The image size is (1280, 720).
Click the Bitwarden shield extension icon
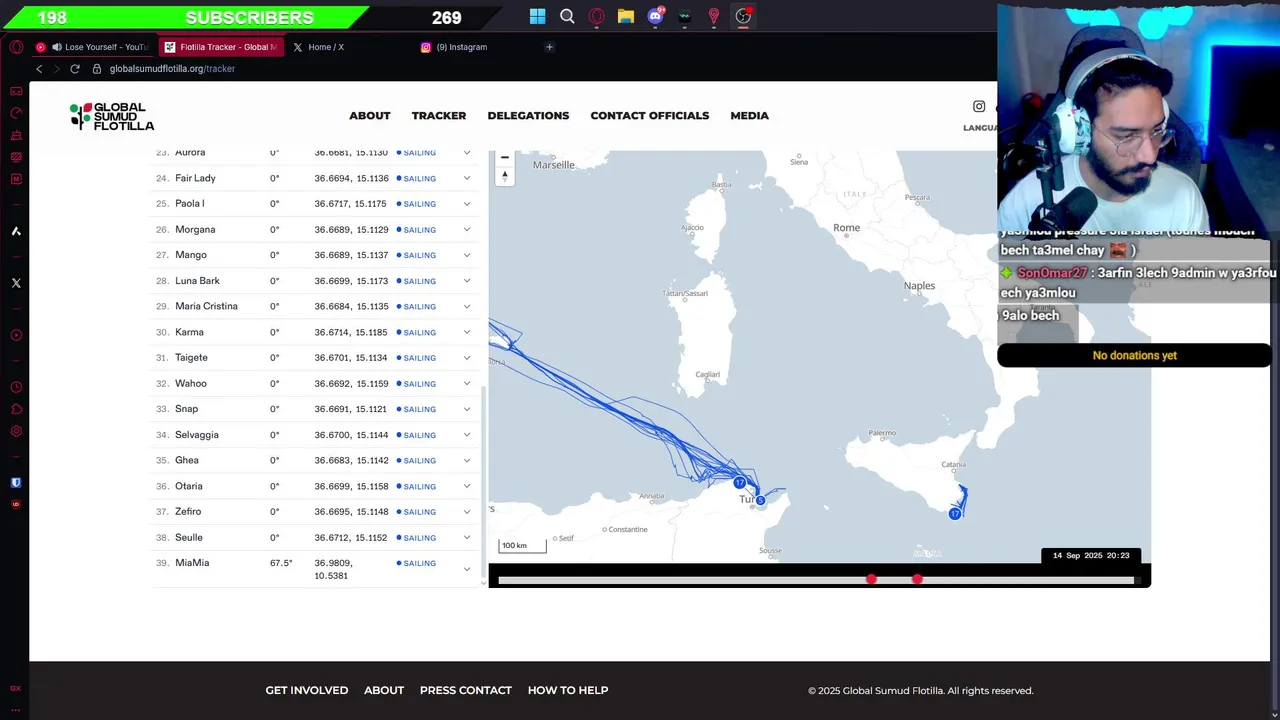tap(16, 482)
